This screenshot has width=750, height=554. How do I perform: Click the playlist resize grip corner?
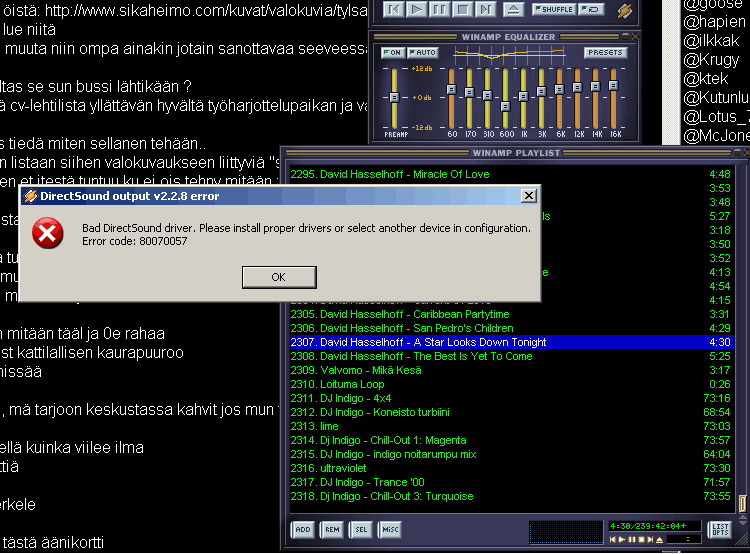(x=742, y=541)
